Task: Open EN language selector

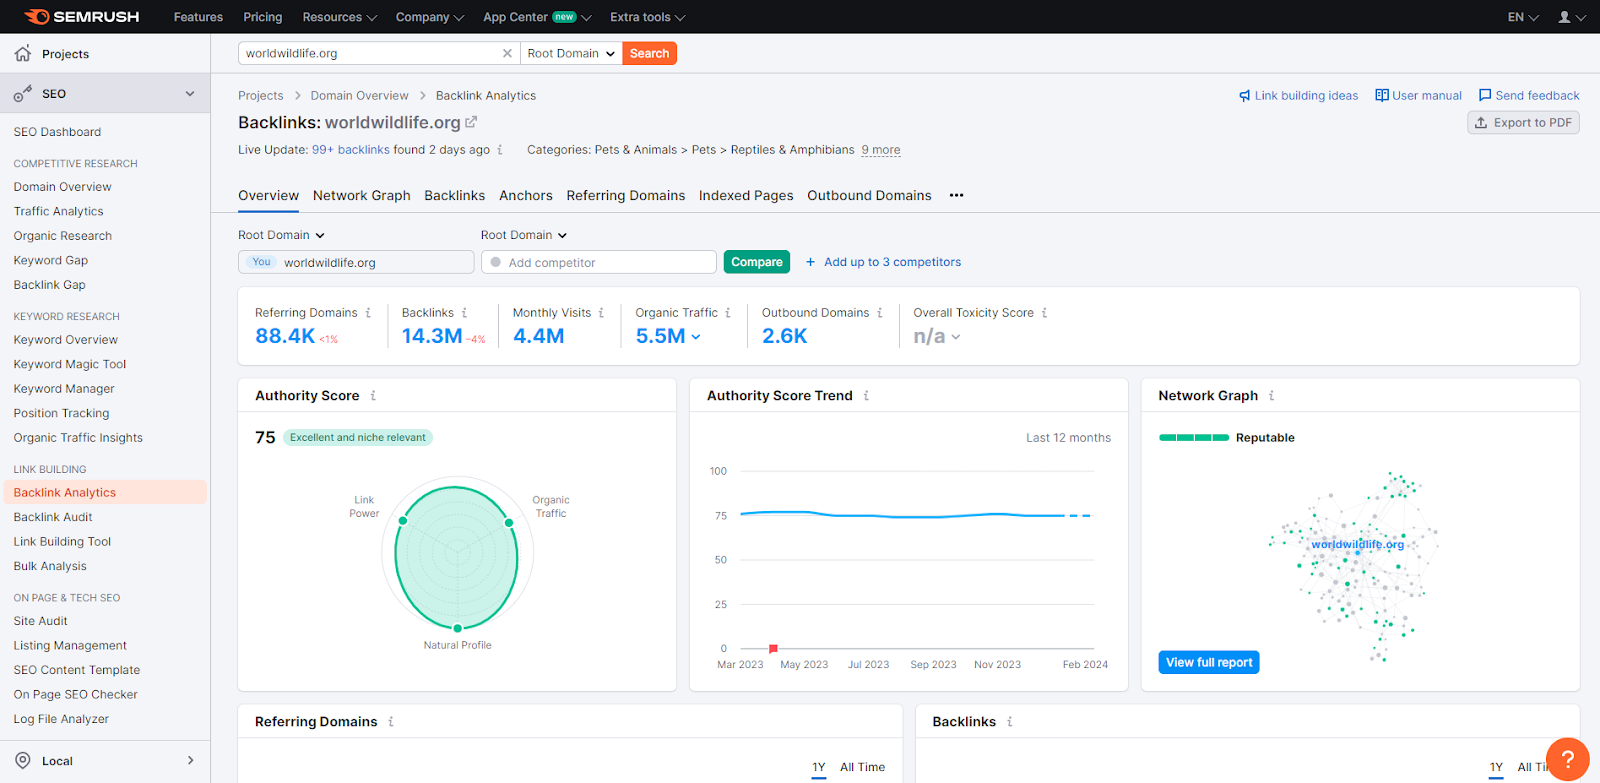Action: click(x=1523, y=17)
